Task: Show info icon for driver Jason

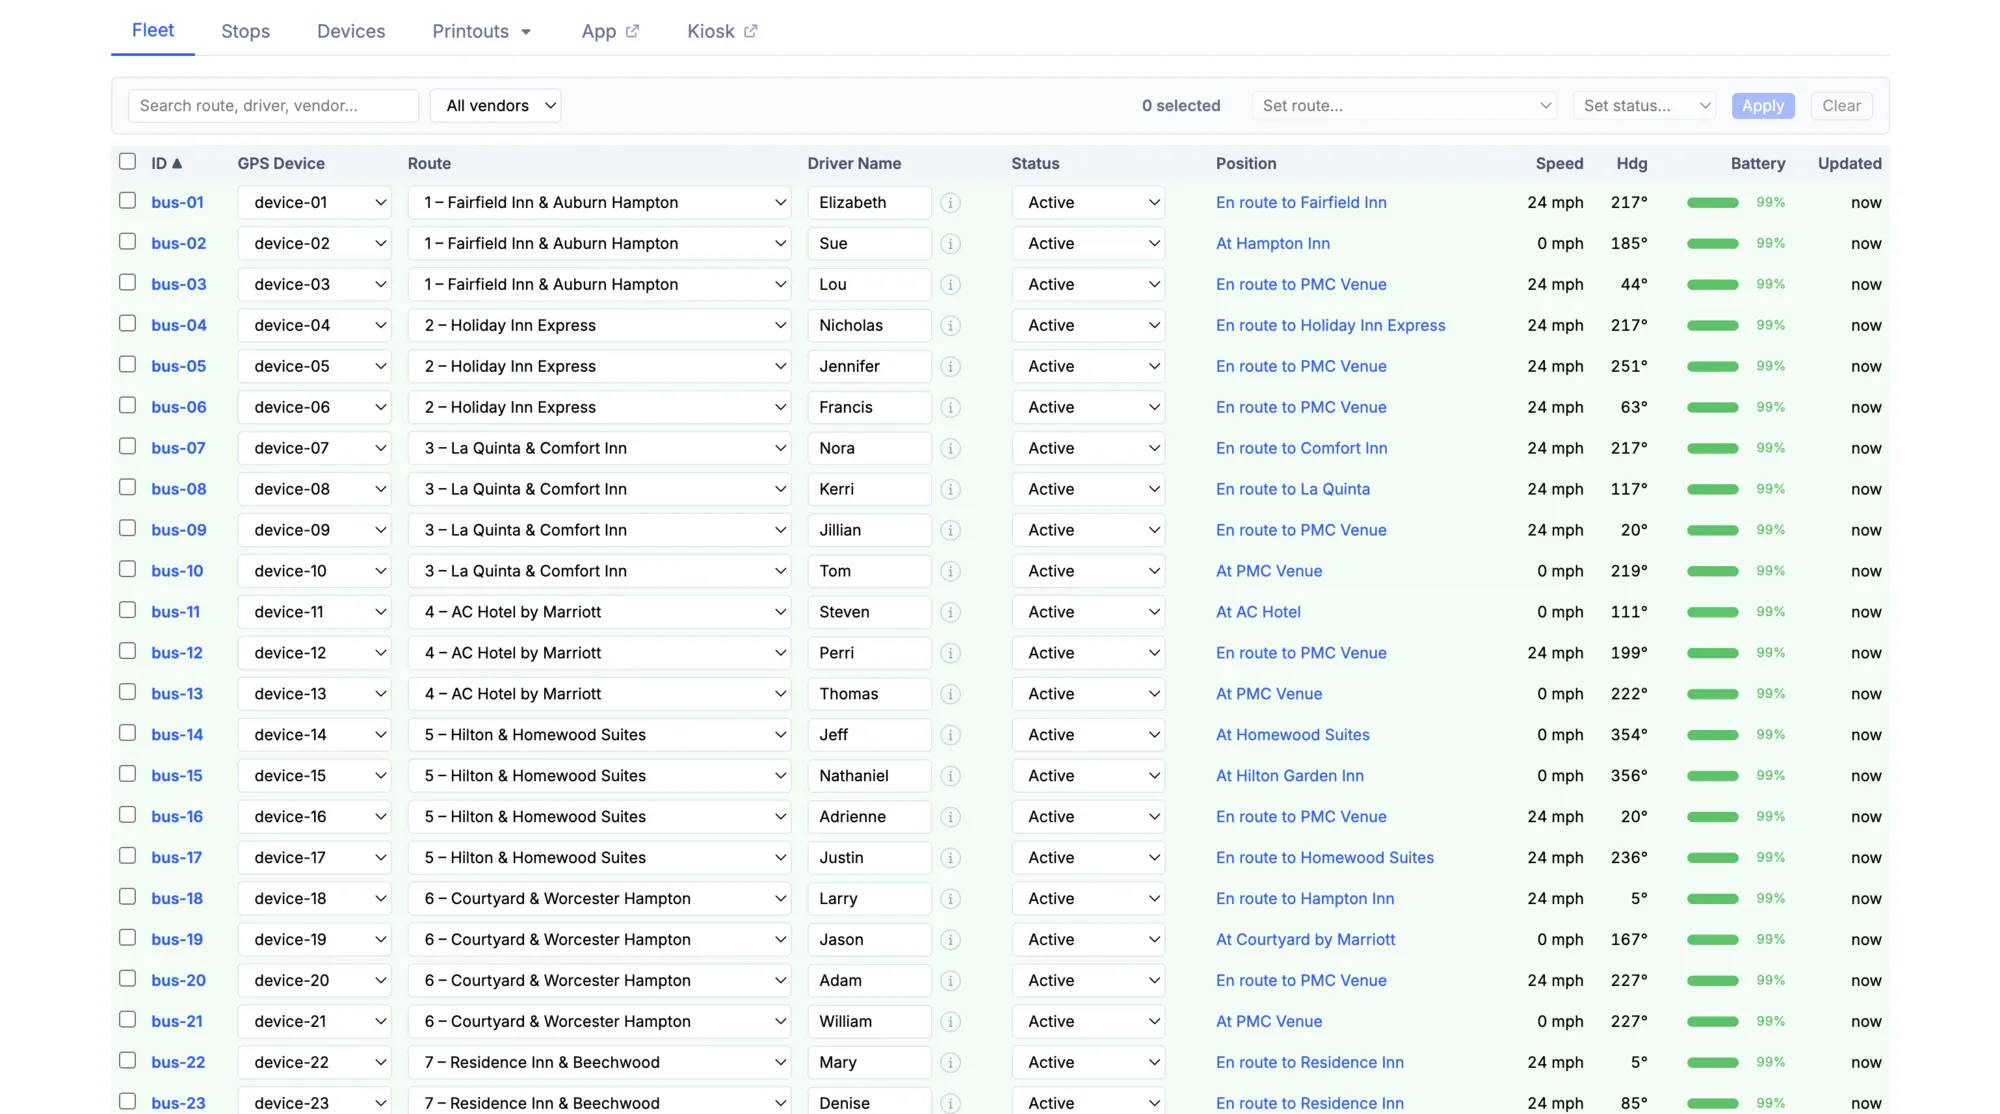Action: pos(950,940)
